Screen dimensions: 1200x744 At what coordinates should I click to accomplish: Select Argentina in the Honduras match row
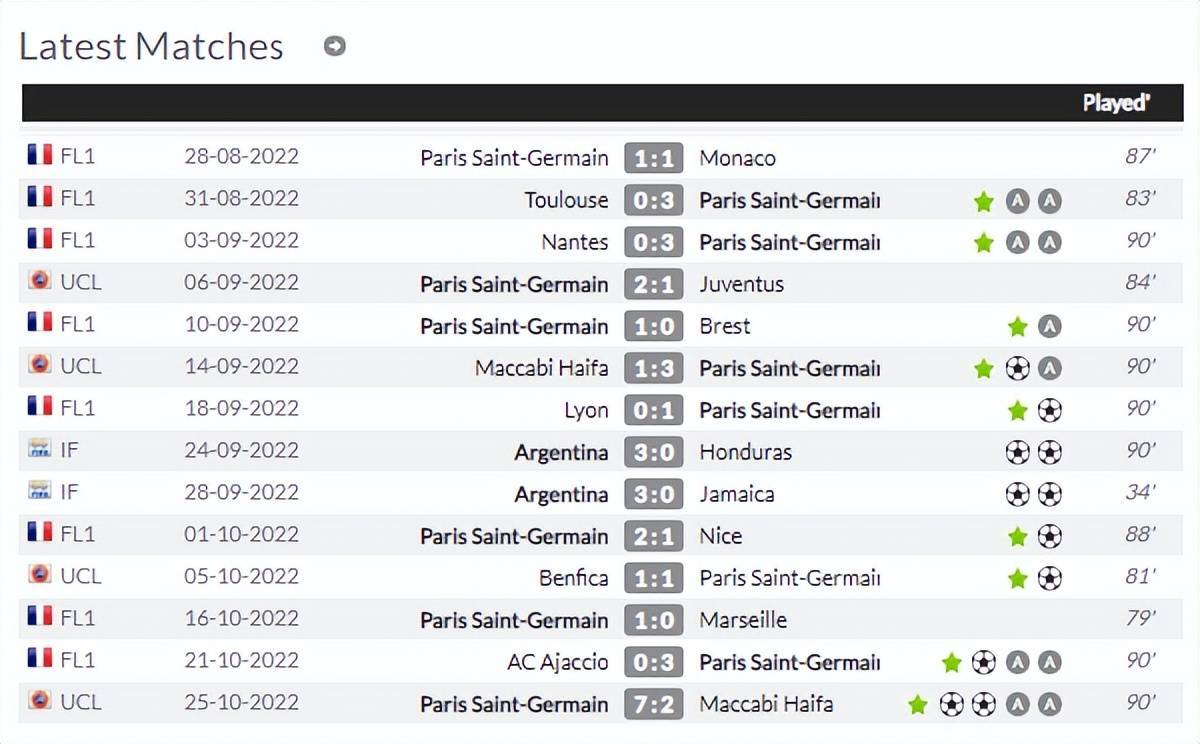point(561,452)
